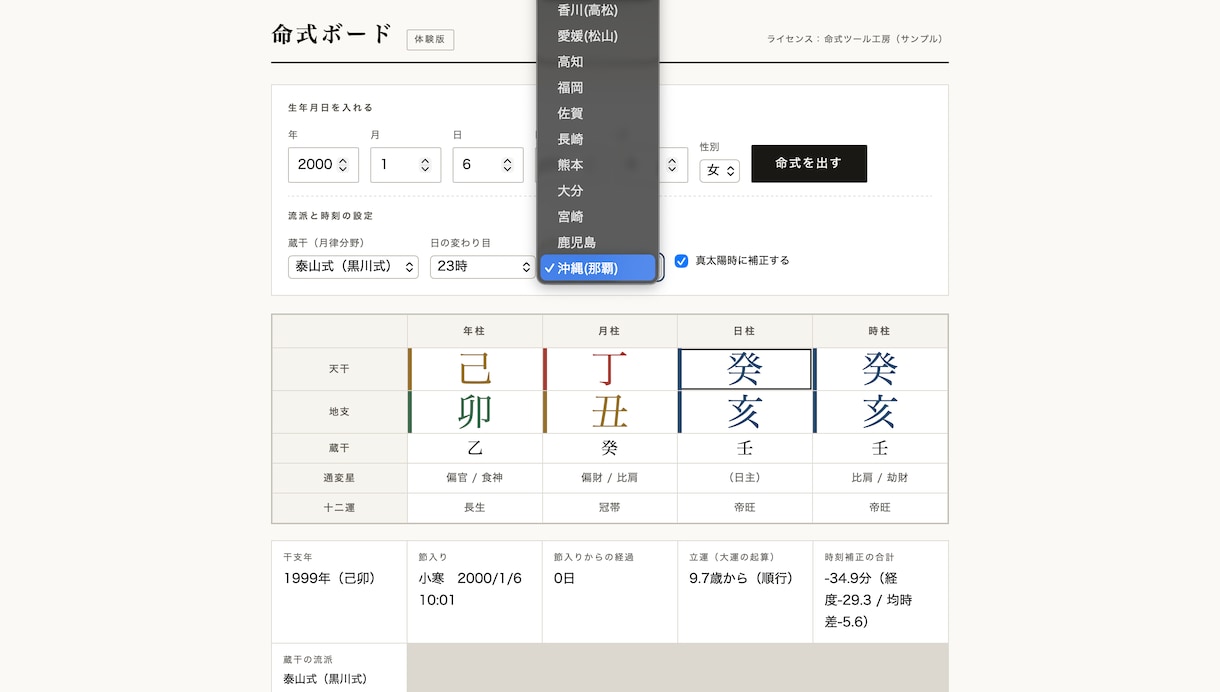
Task: Click the 乙 hidden stem cell
Action: [x=475, y=449]
